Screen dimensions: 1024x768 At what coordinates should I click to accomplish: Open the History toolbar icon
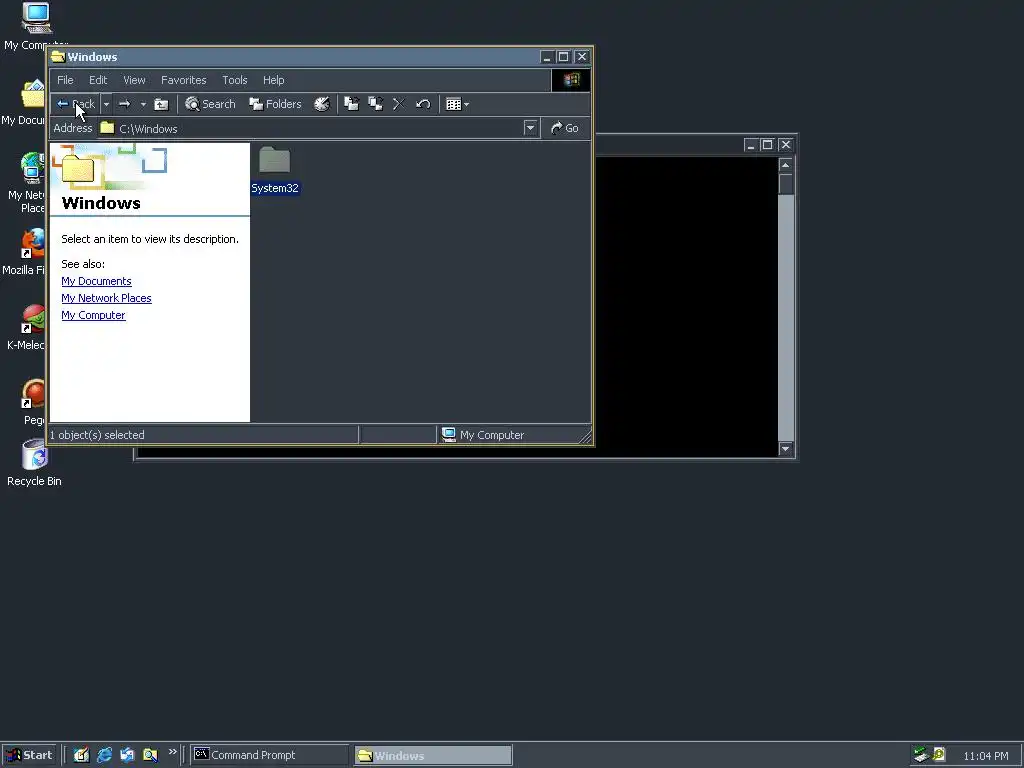coord(322,104)
